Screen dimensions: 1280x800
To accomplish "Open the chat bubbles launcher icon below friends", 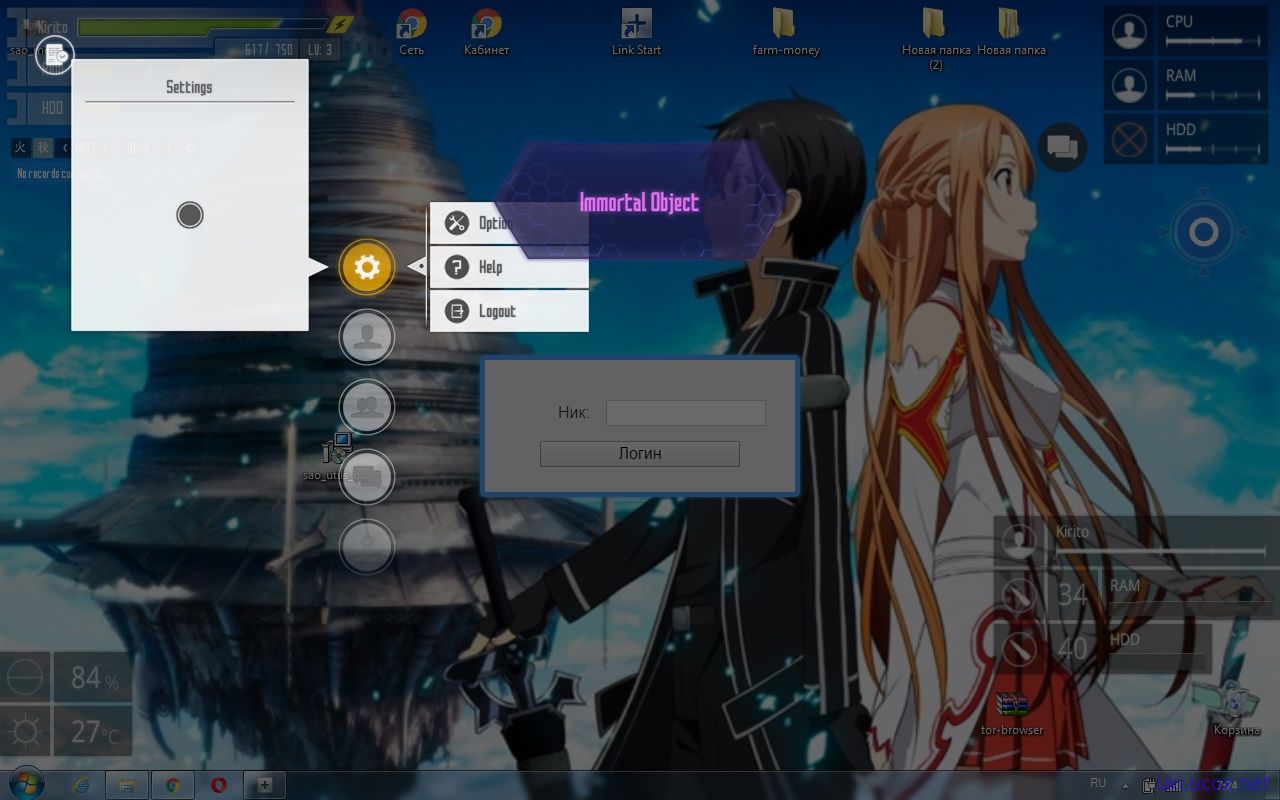I will click(367, 477).
